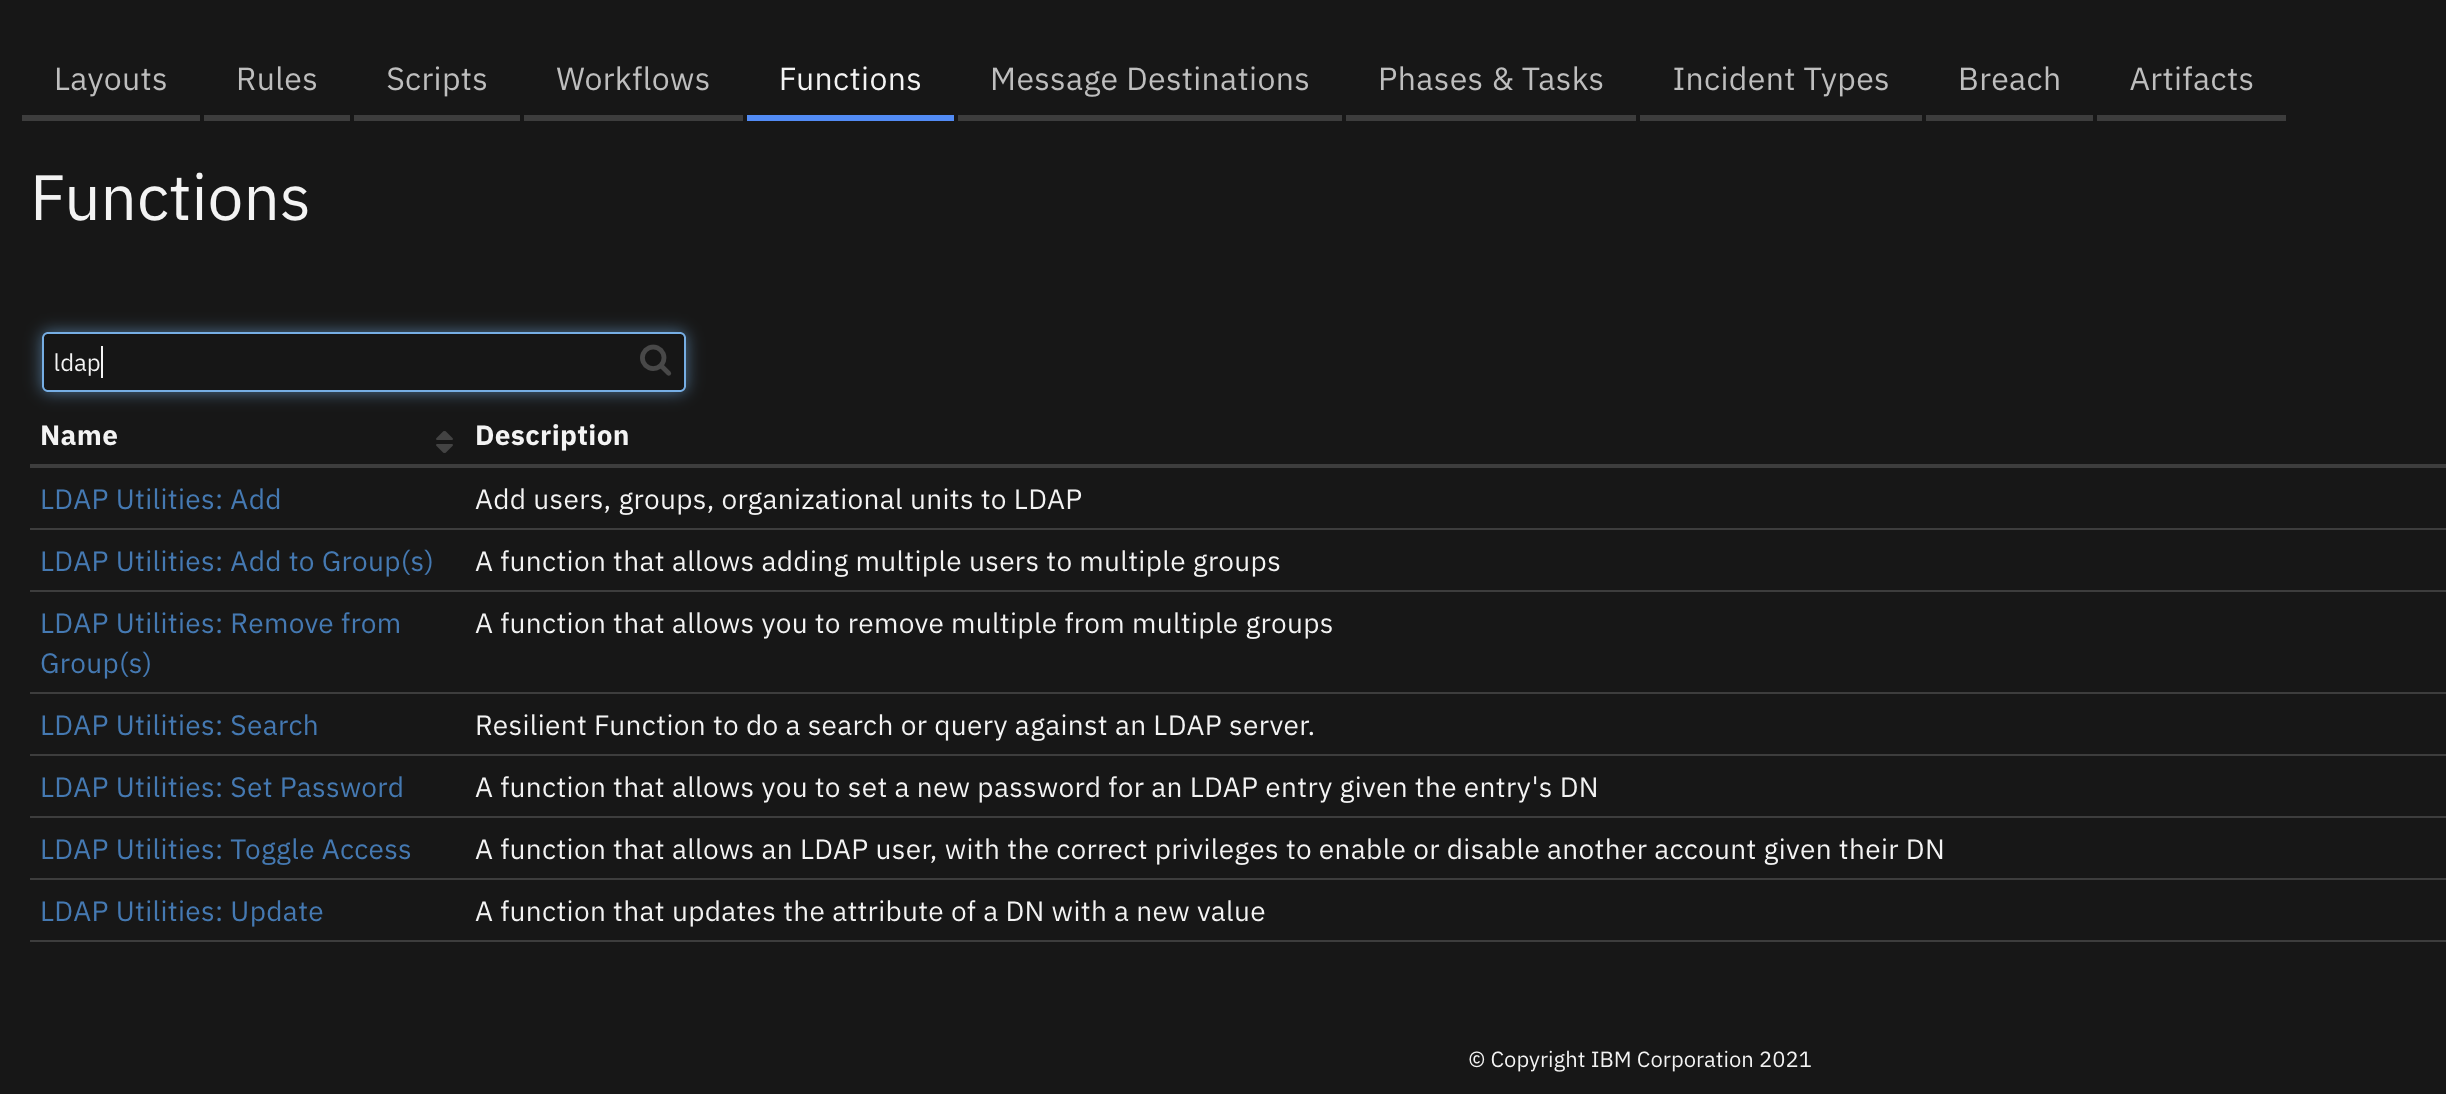Open LDAP Utilities: Add function
This screenshot has width=2446, height=1094.
[x=160, y=499]
